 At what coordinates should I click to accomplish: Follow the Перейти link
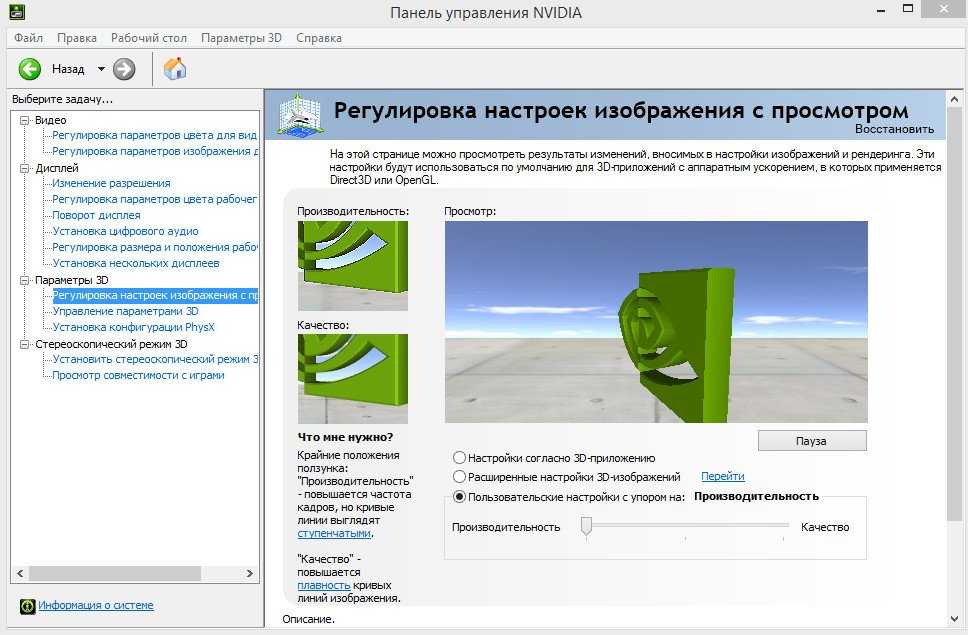[722, 477]
